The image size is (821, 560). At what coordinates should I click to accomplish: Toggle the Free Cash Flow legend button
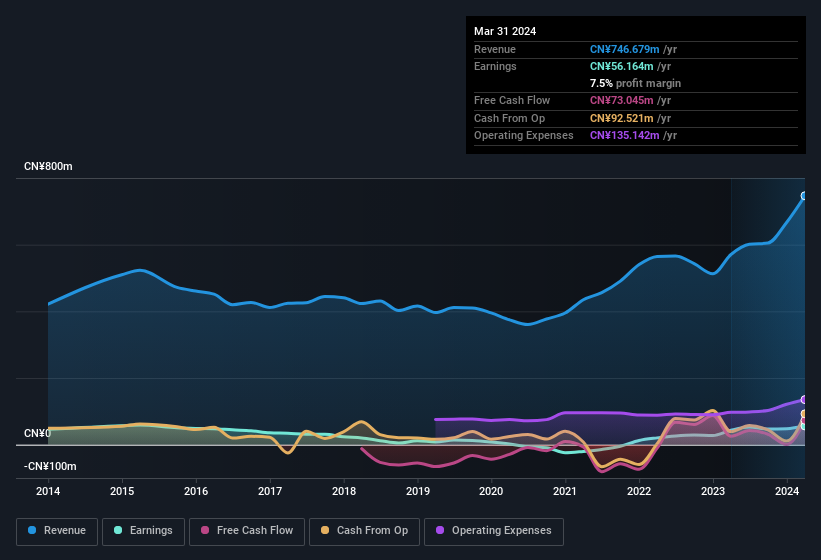[x=247, y=531]
